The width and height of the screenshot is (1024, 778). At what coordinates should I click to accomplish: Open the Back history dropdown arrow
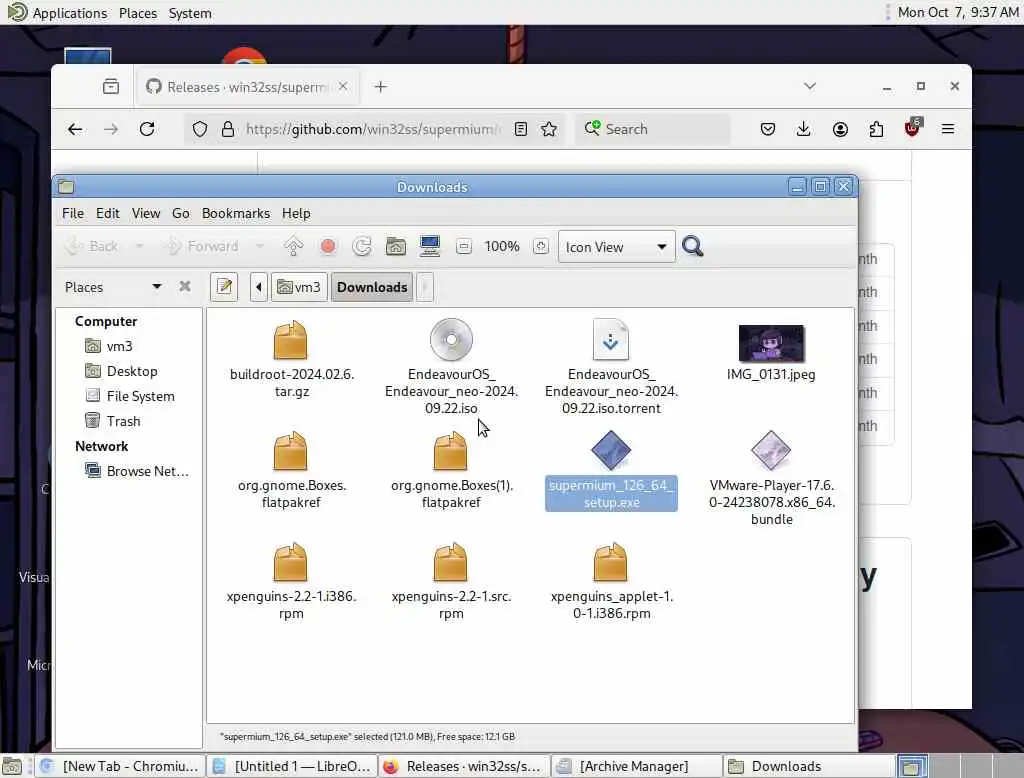139,246
